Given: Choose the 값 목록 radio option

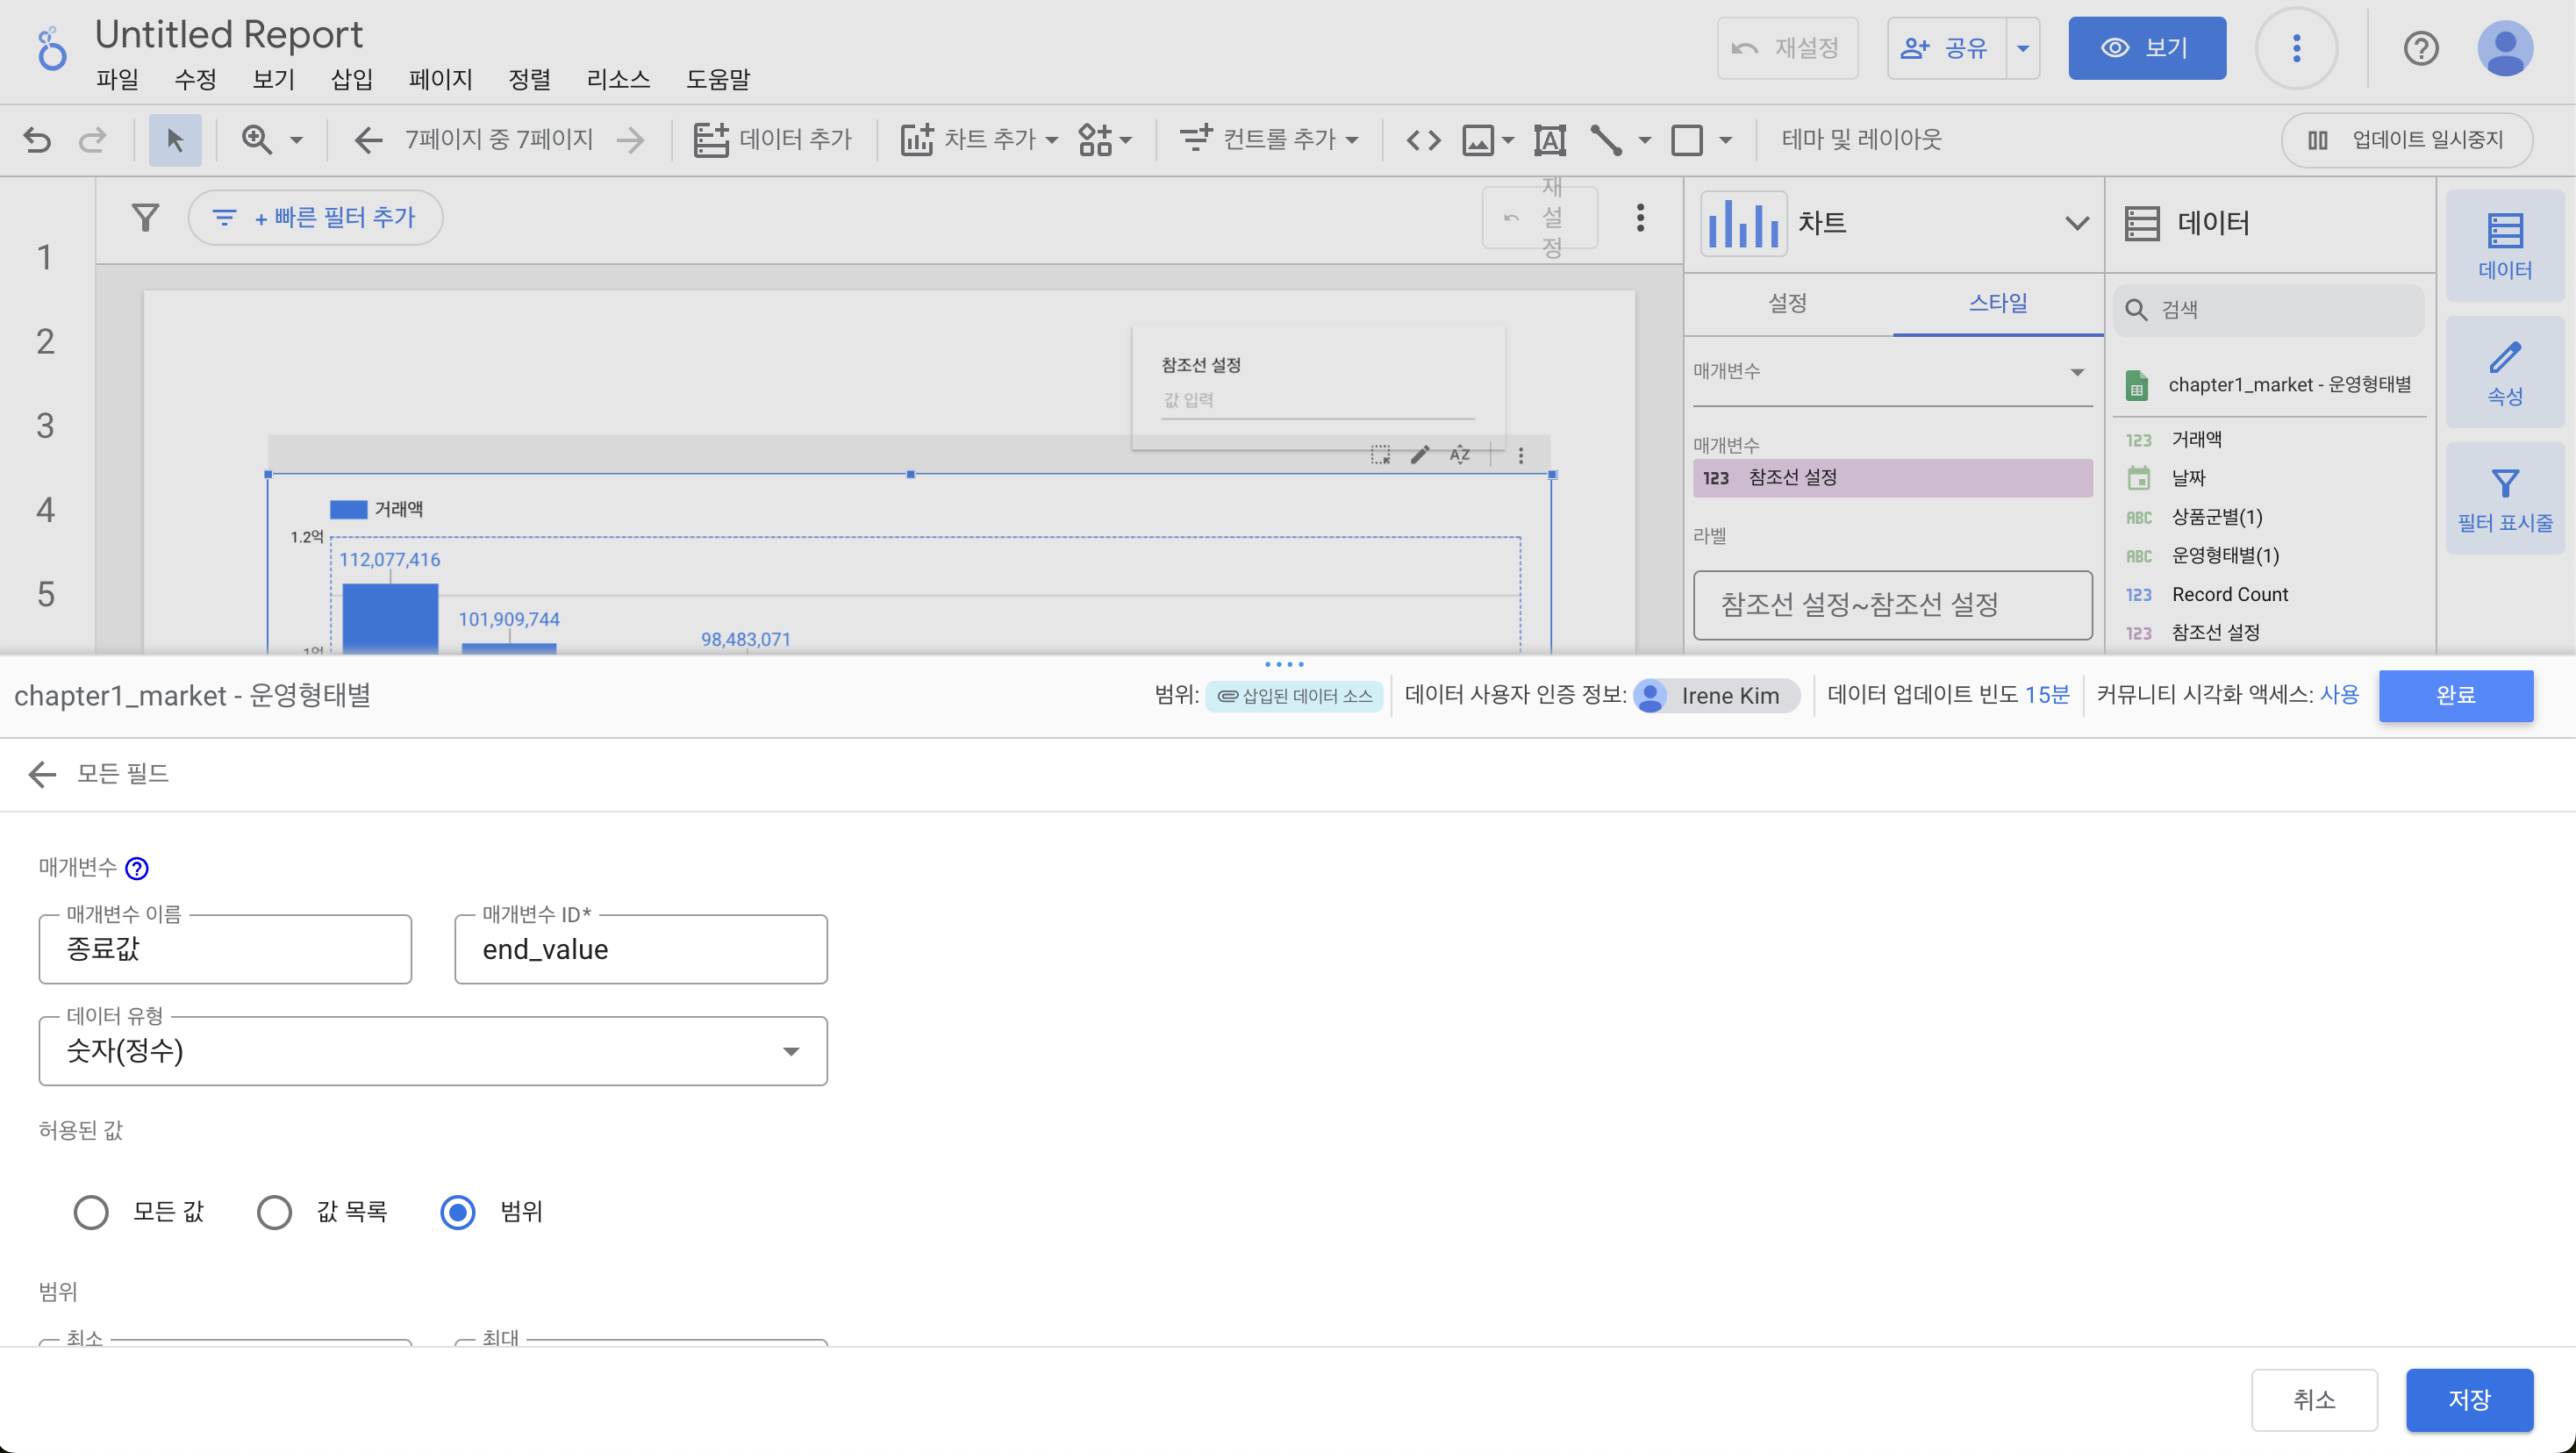Looking at the screenshot, I should [x=274, y=1211].
